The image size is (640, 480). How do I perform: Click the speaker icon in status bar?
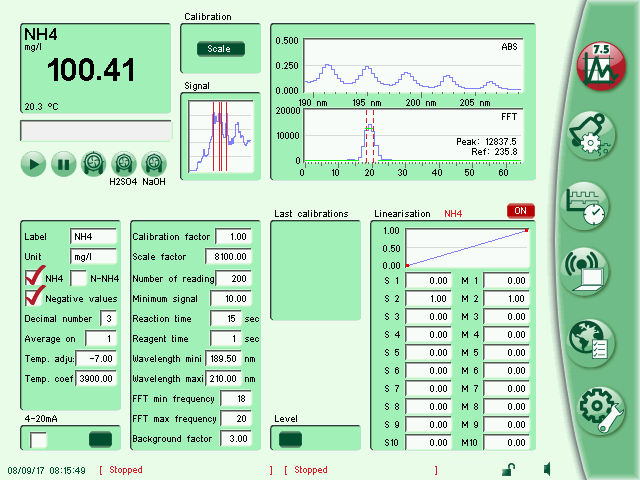click(548, 469)
